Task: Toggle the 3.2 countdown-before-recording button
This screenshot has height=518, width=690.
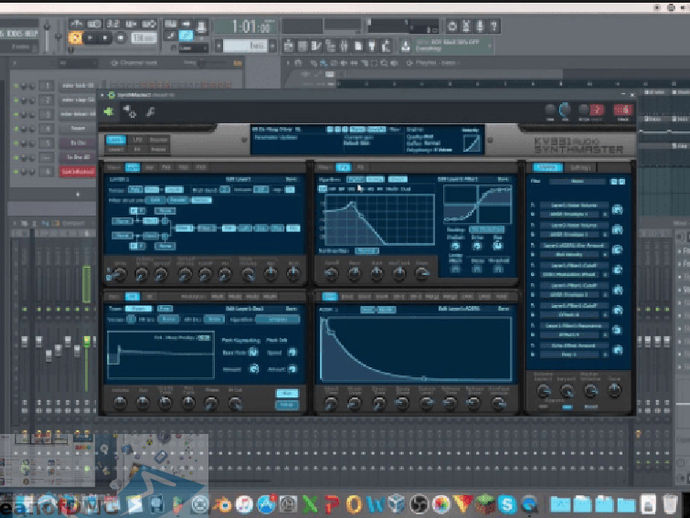Action: 113,24
